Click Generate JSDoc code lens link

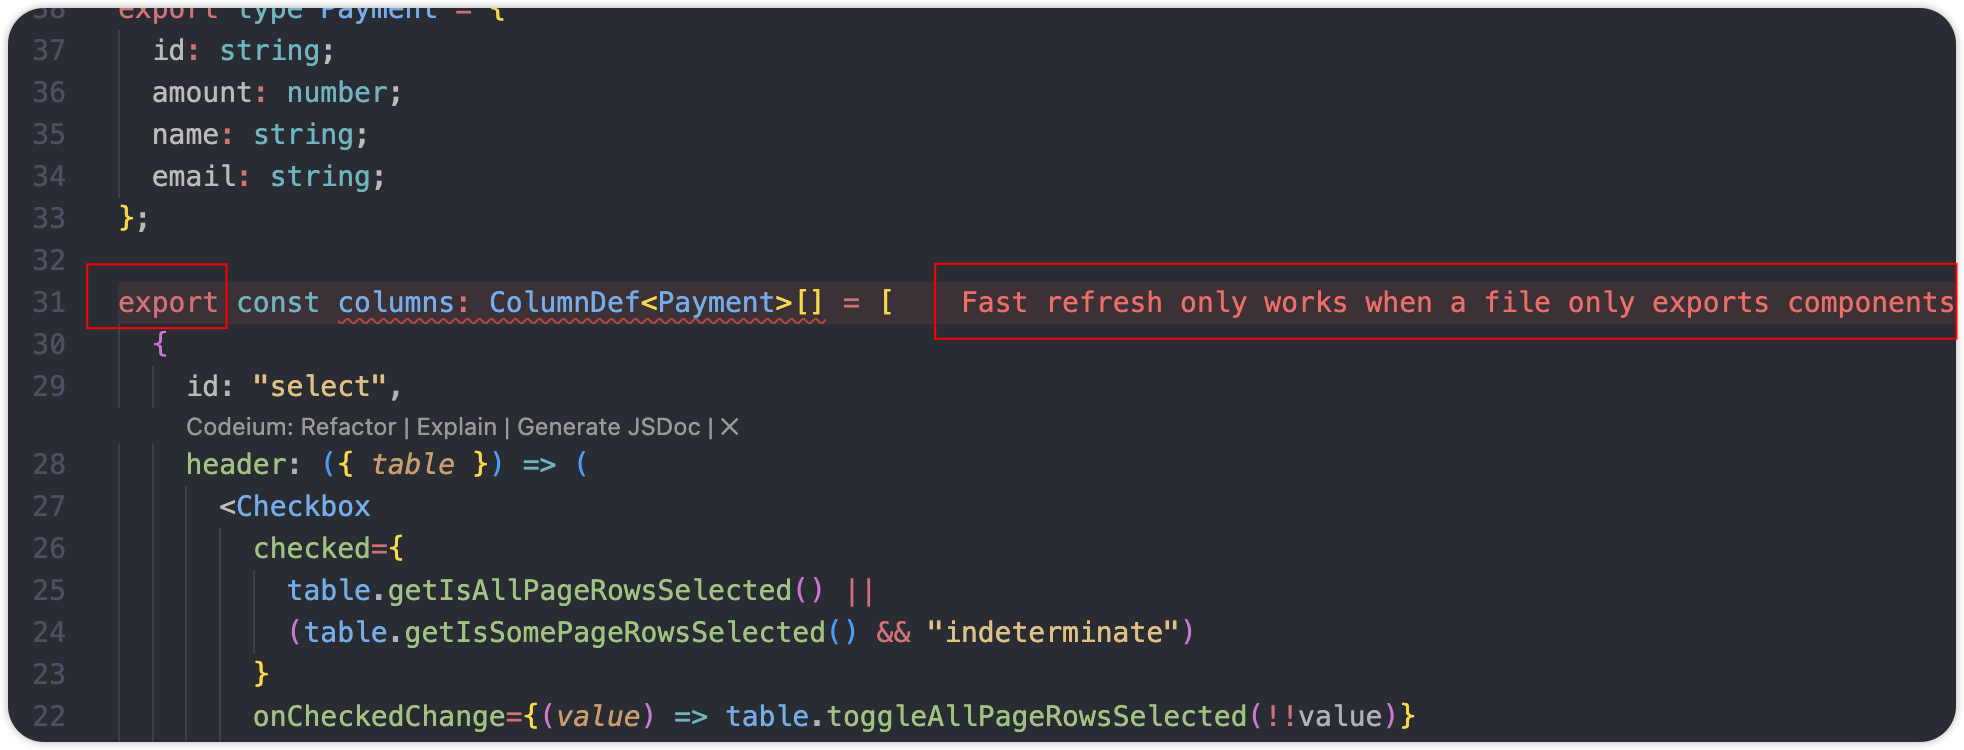pyautogui.click(x=608, y=427)
